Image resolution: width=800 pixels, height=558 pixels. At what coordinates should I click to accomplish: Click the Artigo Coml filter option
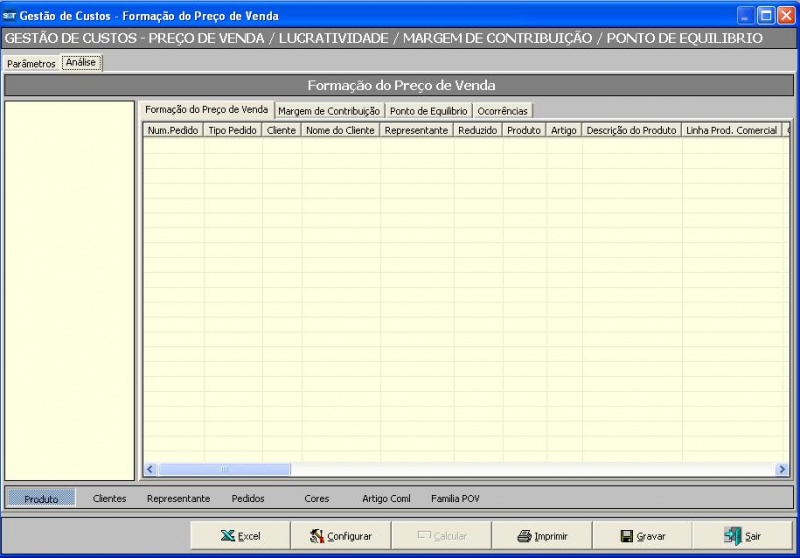coord(386,498)
